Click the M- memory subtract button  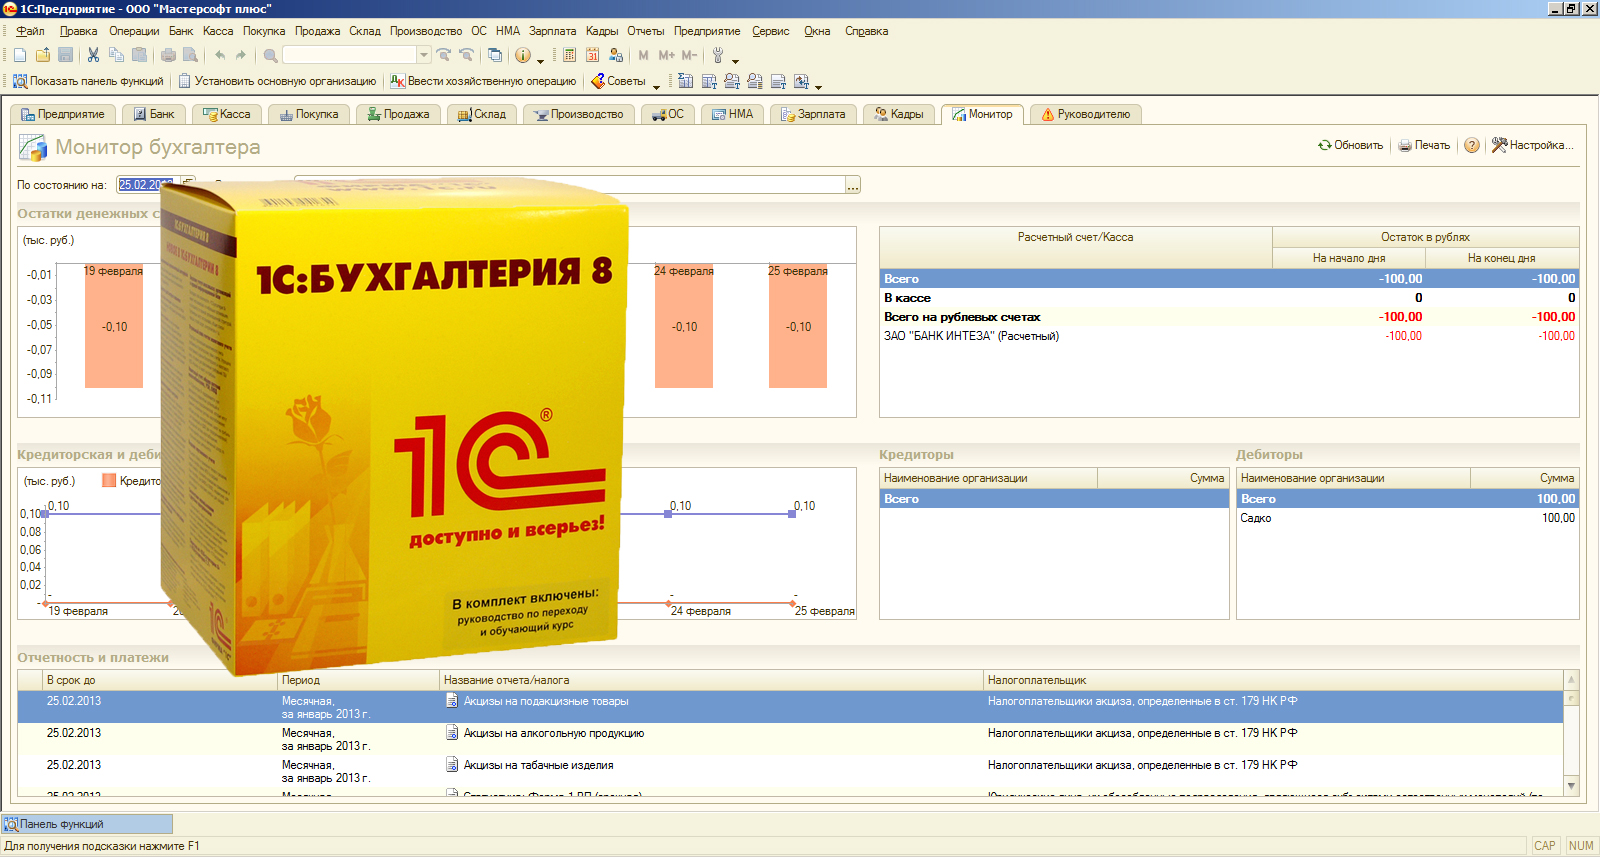pos(689,55)
